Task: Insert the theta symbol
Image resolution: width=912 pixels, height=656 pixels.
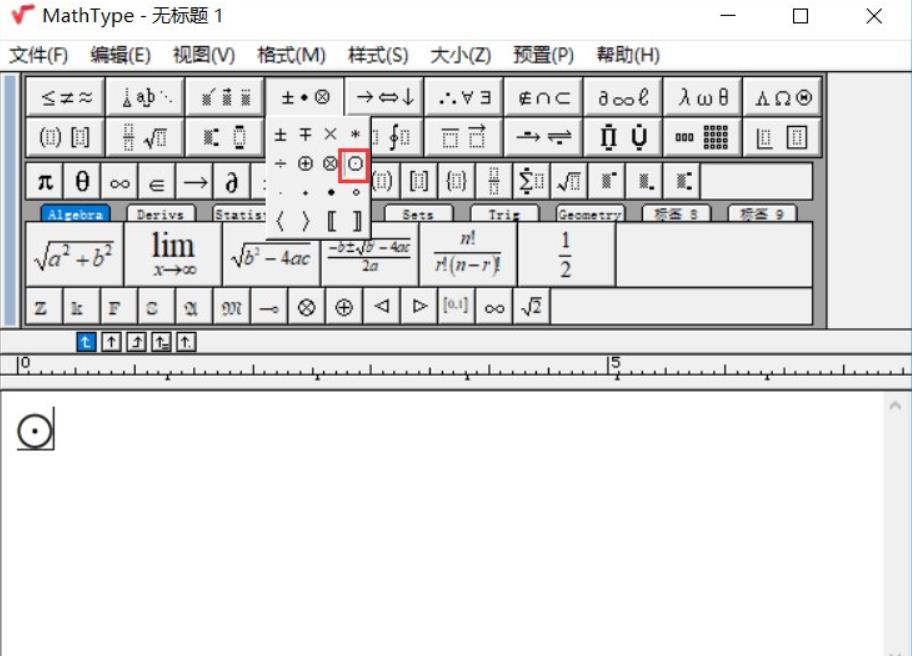Action: (x=82, y=182)
